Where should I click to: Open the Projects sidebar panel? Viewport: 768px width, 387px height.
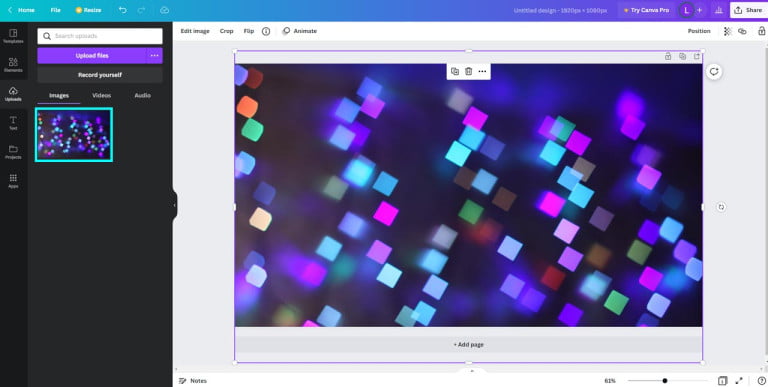13,152
